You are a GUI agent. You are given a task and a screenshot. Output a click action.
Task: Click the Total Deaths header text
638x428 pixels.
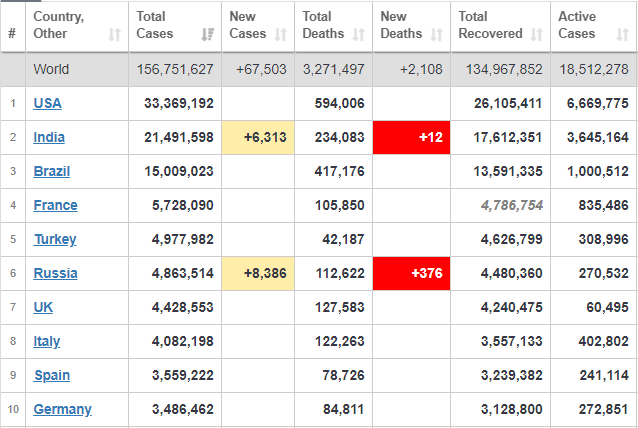[x=323, y=25]
